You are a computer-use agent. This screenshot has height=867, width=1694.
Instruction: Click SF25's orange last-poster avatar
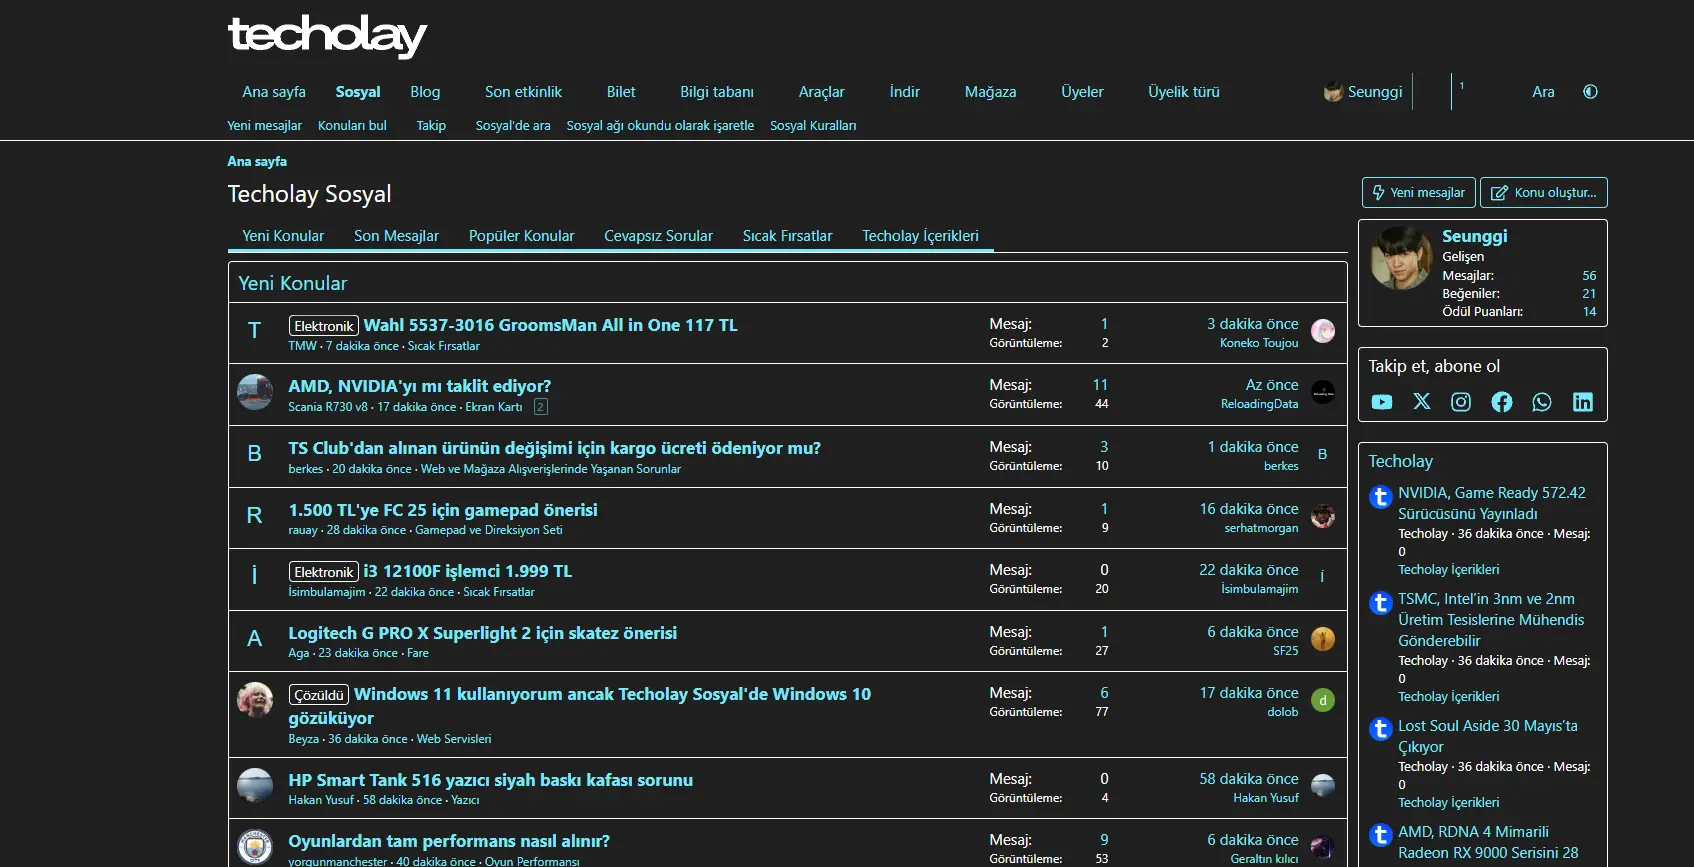[x=1323, y=639]
